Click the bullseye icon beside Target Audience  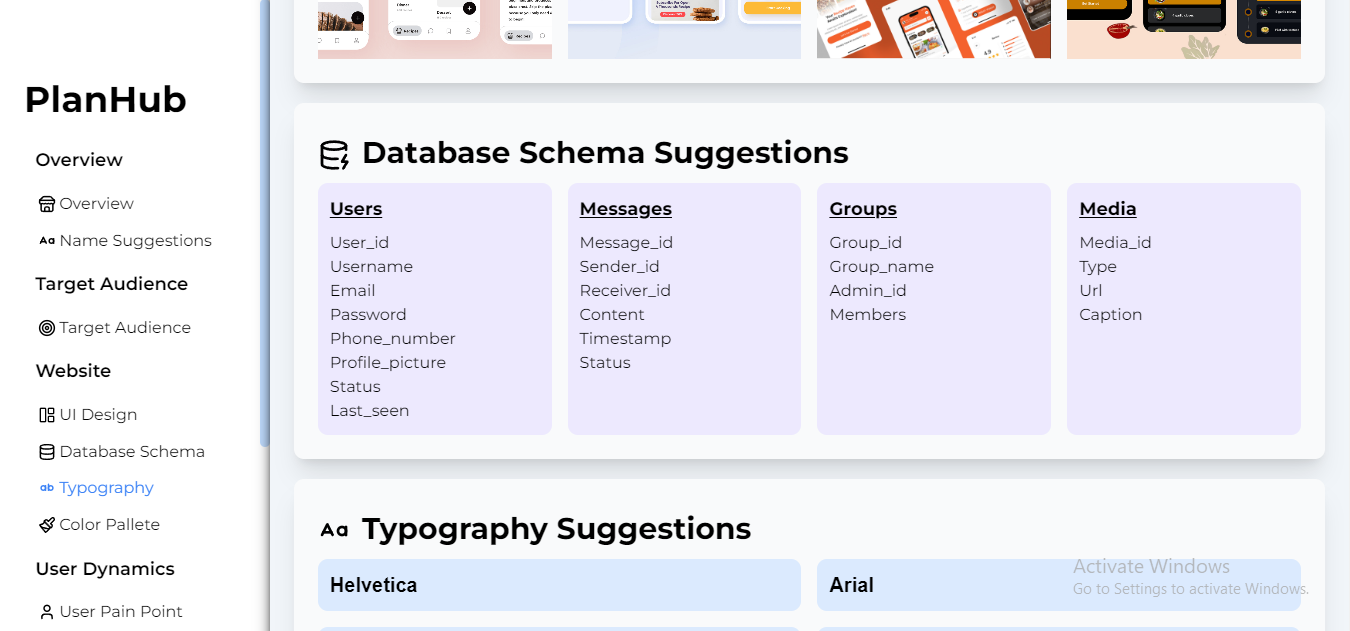47,328
